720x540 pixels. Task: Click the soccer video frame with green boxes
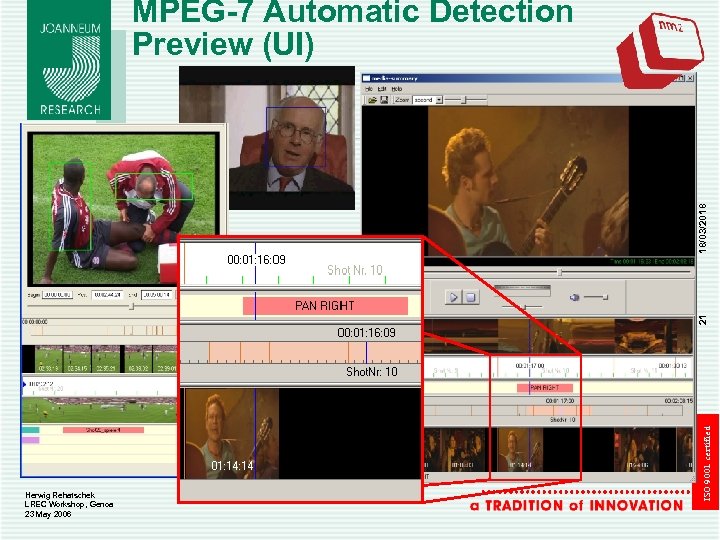(x=124, y=209)
